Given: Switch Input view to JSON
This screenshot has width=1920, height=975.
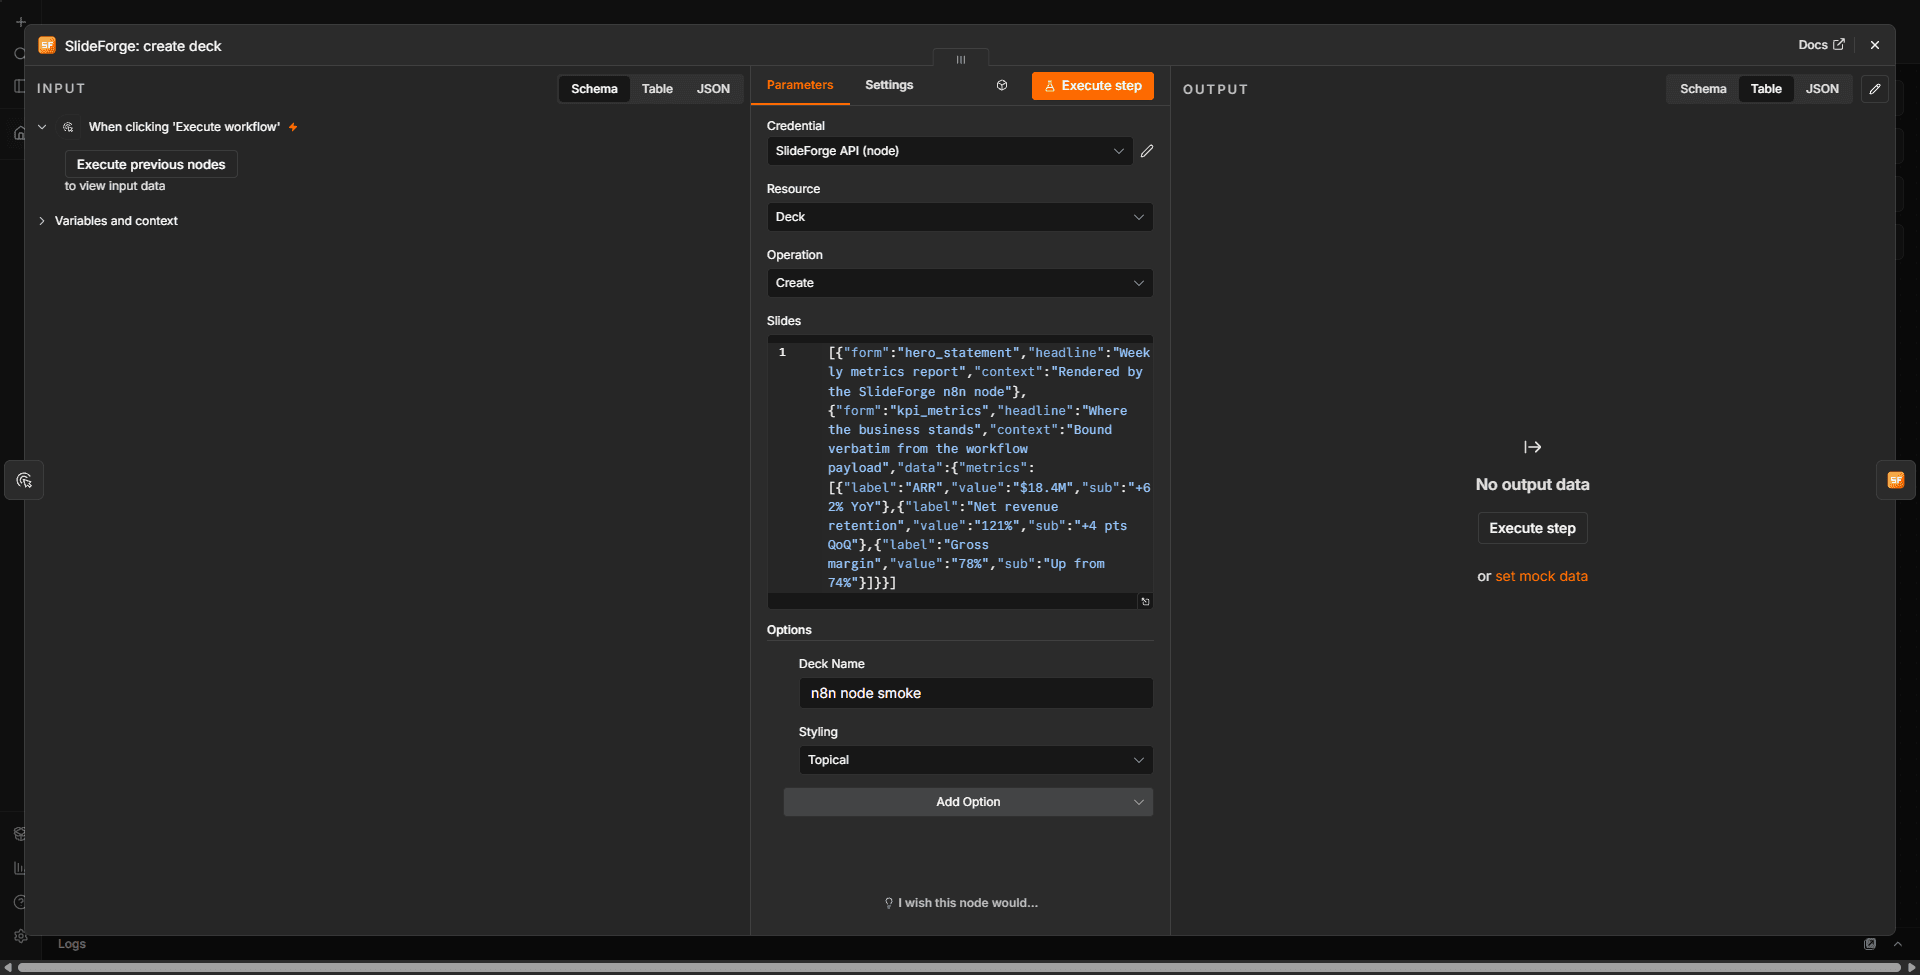Looking at the screenshot, I should point(713,89).
